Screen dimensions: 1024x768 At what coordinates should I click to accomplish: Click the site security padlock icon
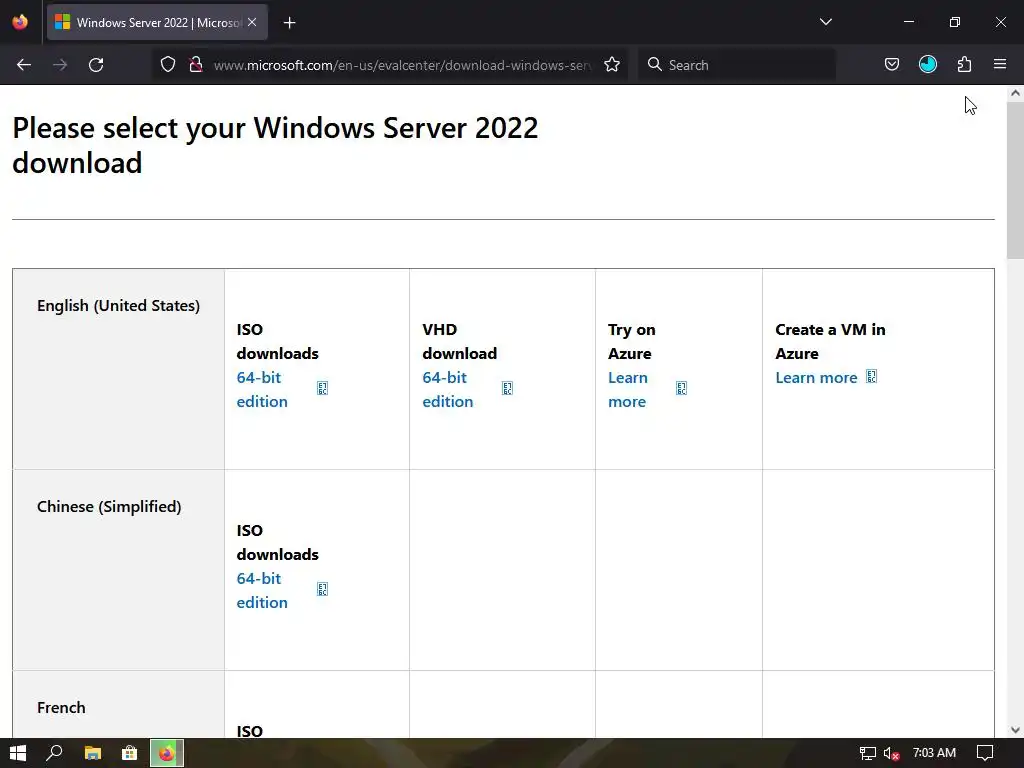[195, 65]
